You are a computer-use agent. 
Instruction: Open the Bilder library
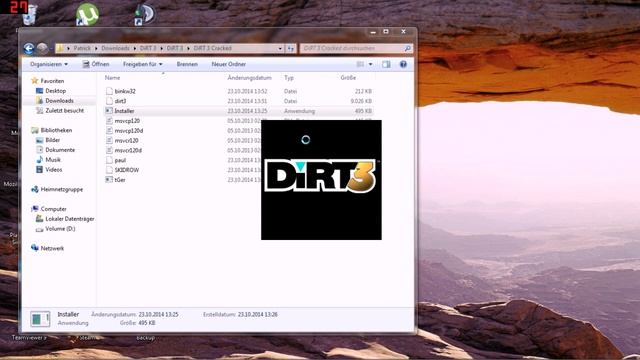53,140
